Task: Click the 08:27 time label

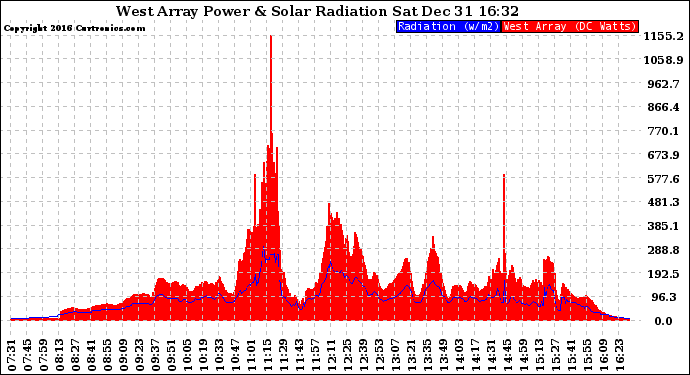Action: click(76, 355)
